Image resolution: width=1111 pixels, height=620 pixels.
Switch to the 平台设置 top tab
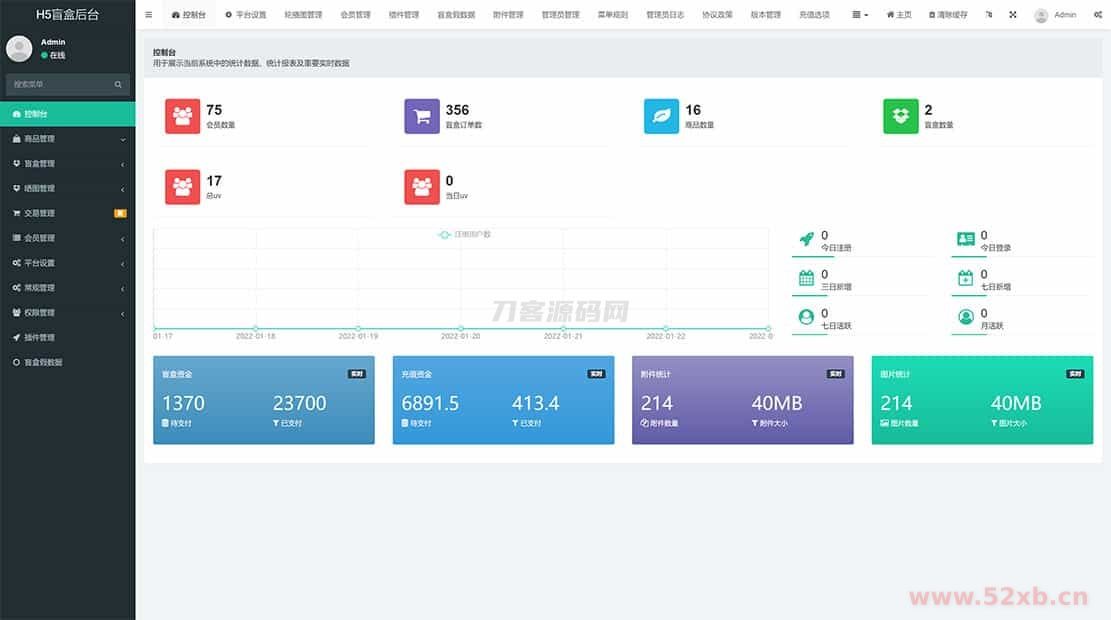(246, 15)
